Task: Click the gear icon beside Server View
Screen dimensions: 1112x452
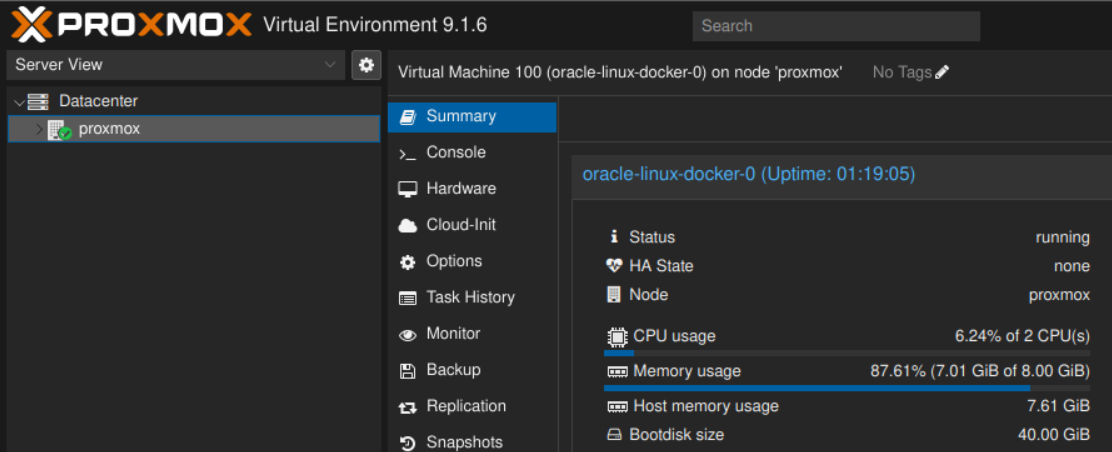Action: point(366,65)
